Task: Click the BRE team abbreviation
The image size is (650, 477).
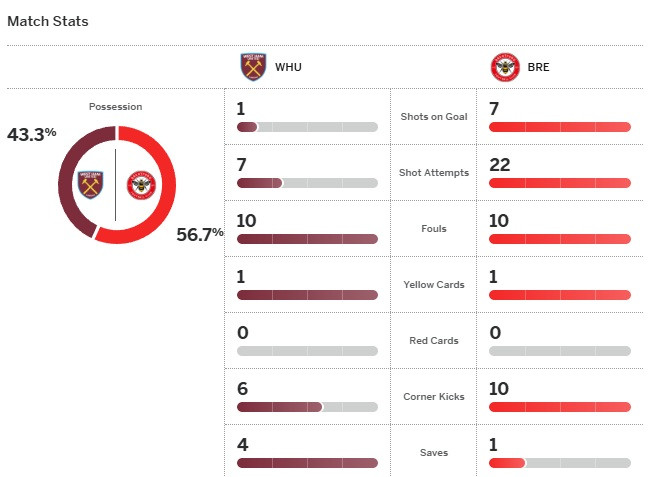Action: pos(537,68)
